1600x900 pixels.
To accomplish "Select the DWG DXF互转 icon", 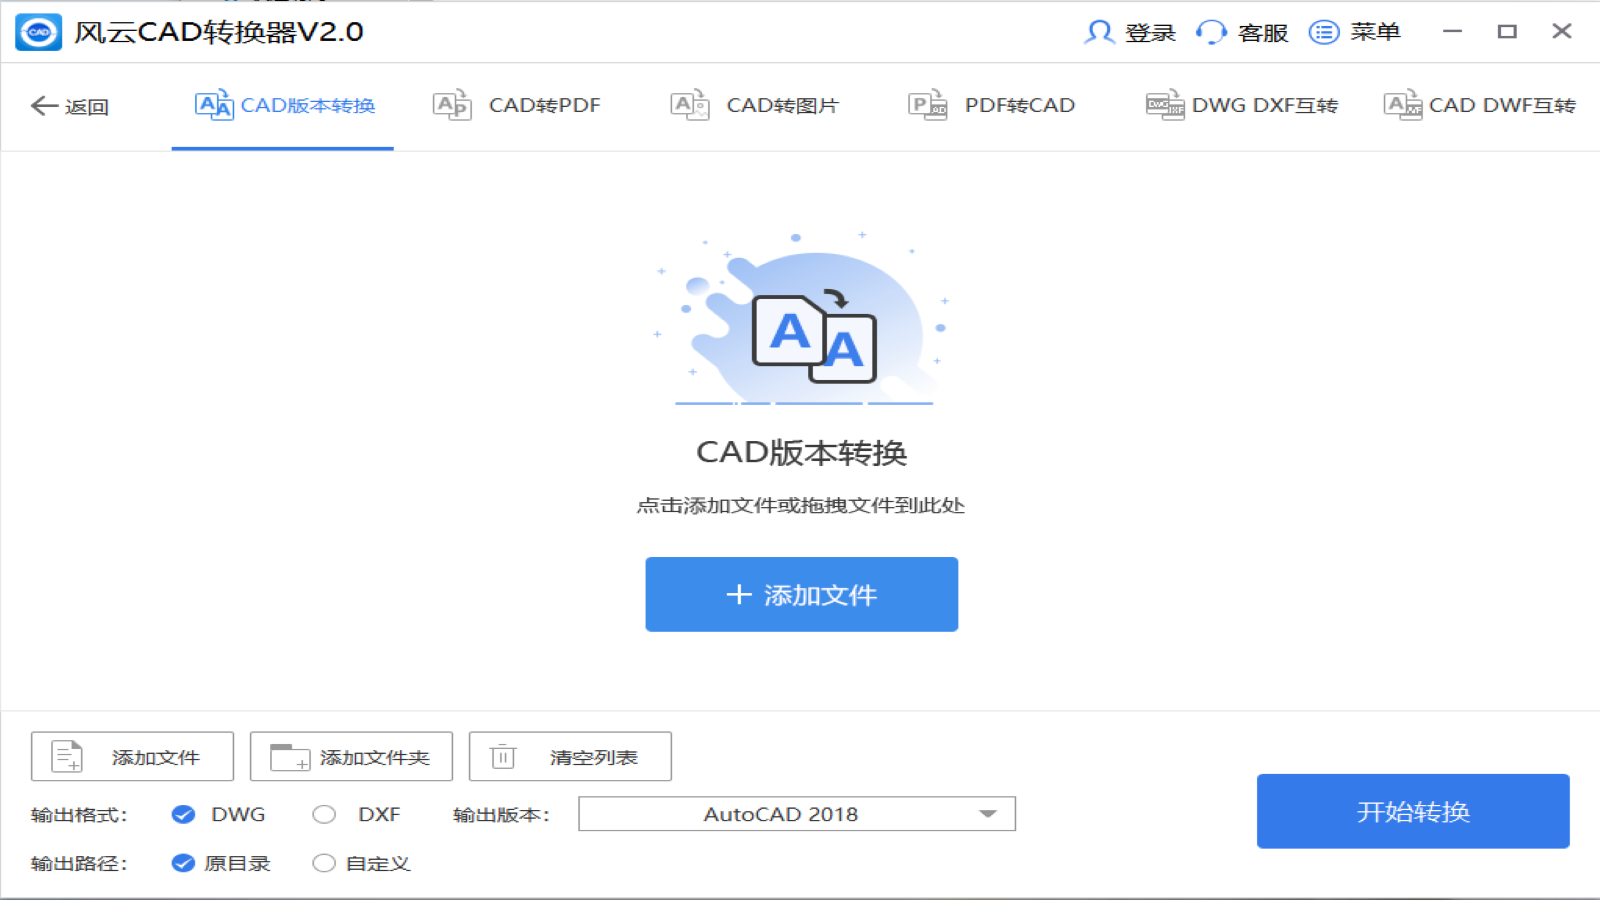I will coord(1163,105).
